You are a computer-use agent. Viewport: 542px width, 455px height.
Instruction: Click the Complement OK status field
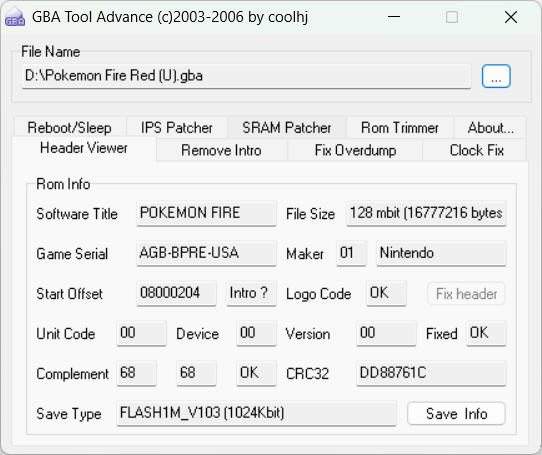(x=256, y=374)
